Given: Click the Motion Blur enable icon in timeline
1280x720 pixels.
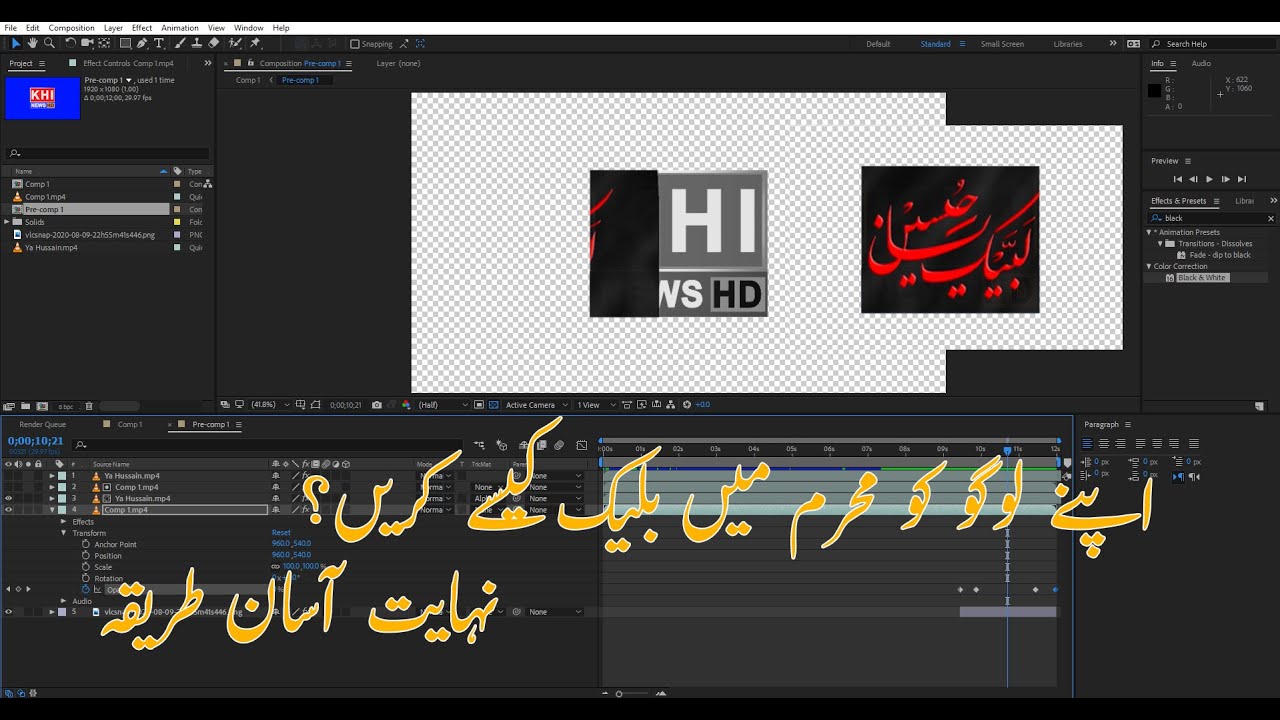Looking at the screenshot, I should tap(559, 445).
